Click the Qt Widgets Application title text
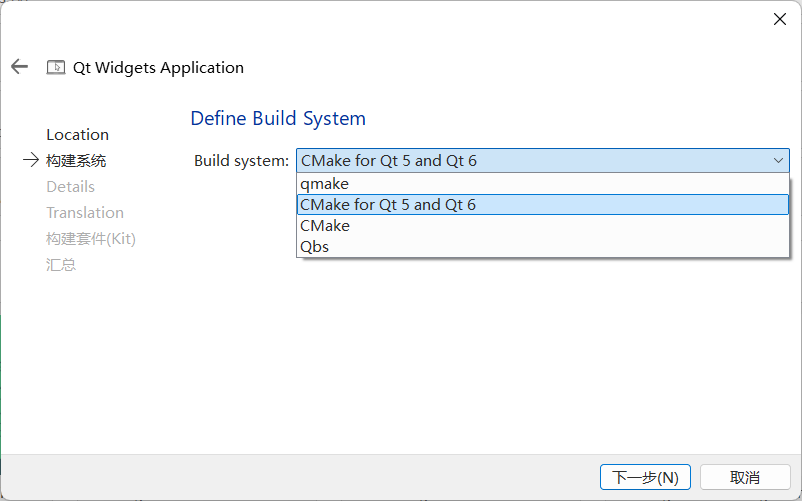The width and height of the screenshot is (802, 501). click(159, 67)
